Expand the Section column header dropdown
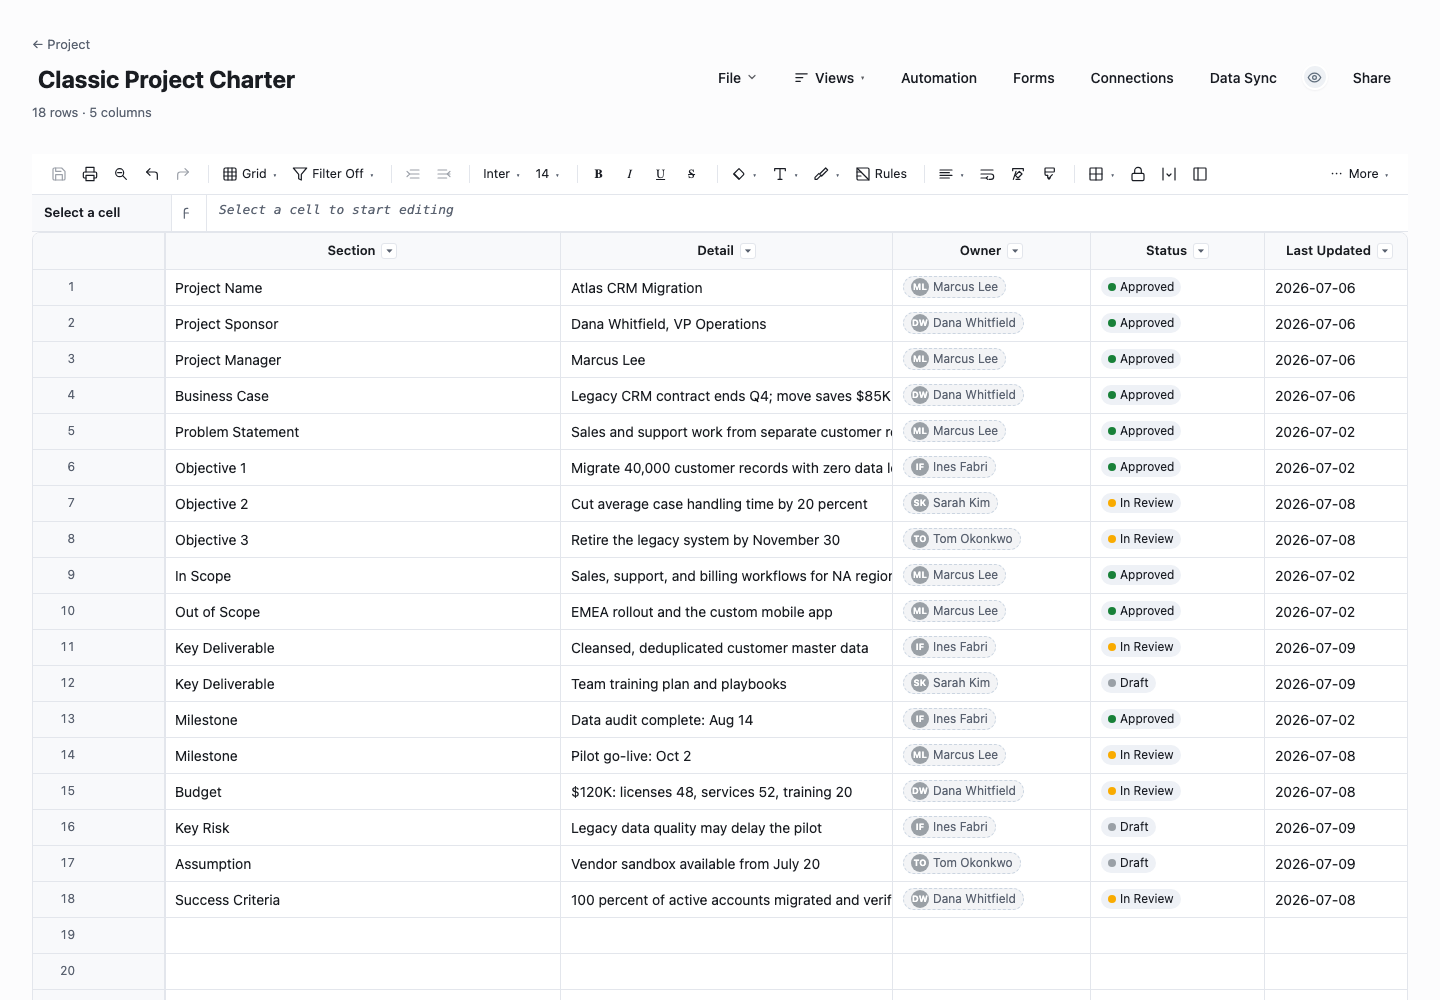This screenshot has width=1440, height=1000. point(390,251)
